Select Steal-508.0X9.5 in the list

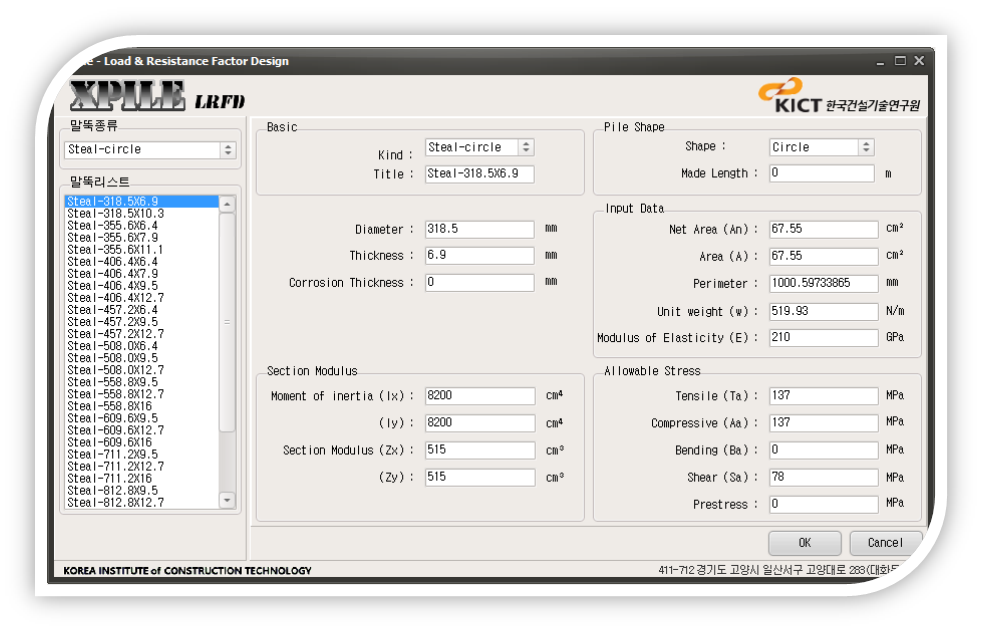[142, 358]
